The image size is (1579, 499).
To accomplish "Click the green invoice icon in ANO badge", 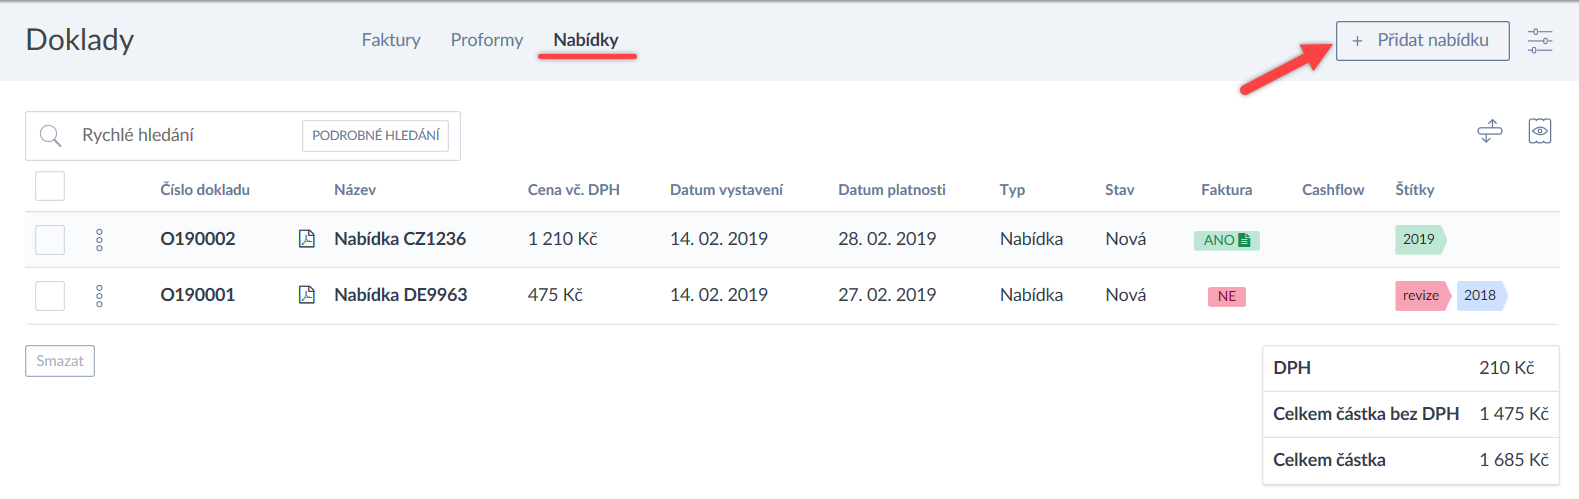I will pyautogui.click(x=1244, y=240).
